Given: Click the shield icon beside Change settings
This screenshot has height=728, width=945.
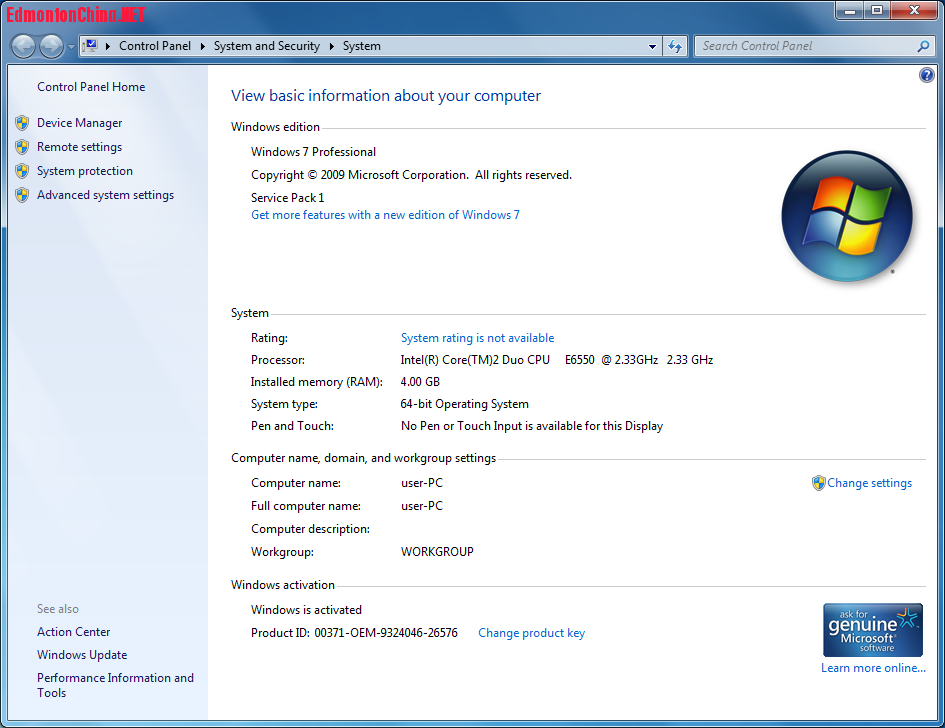Looking at the screenshot, I should tap(818, 483).
